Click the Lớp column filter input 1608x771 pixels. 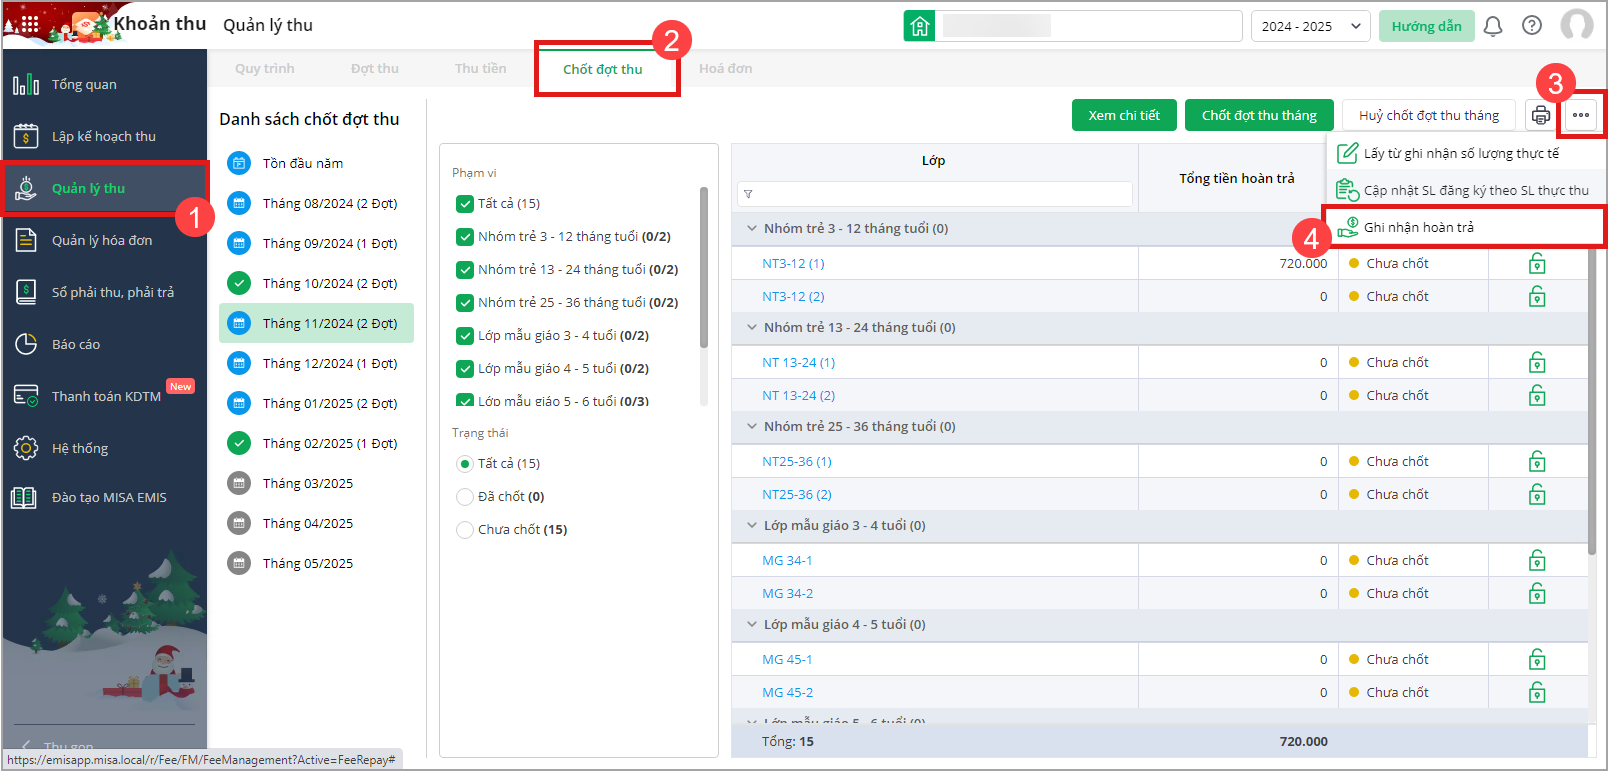(x=934, y=194)
